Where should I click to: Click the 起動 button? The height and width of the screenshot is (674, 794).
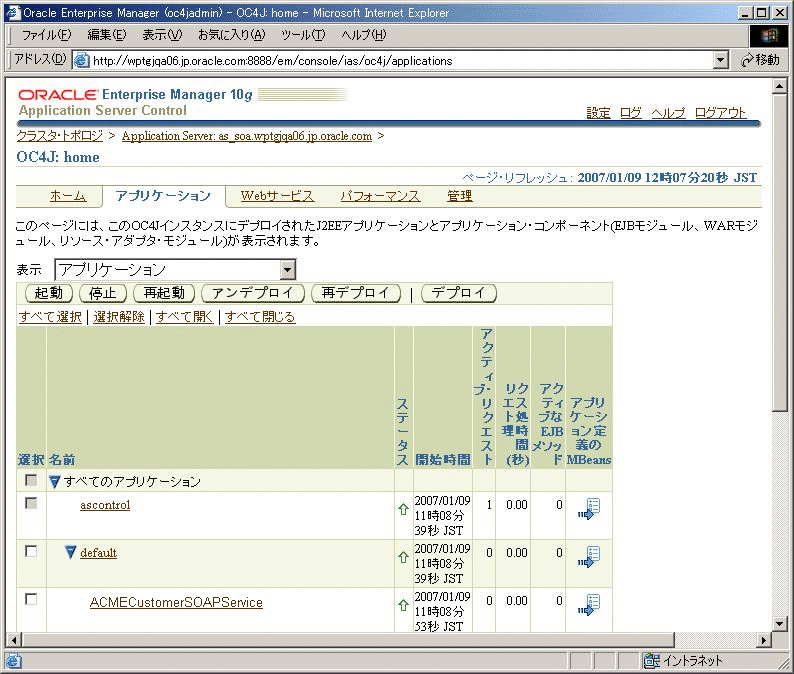click(x=49, y=293)
